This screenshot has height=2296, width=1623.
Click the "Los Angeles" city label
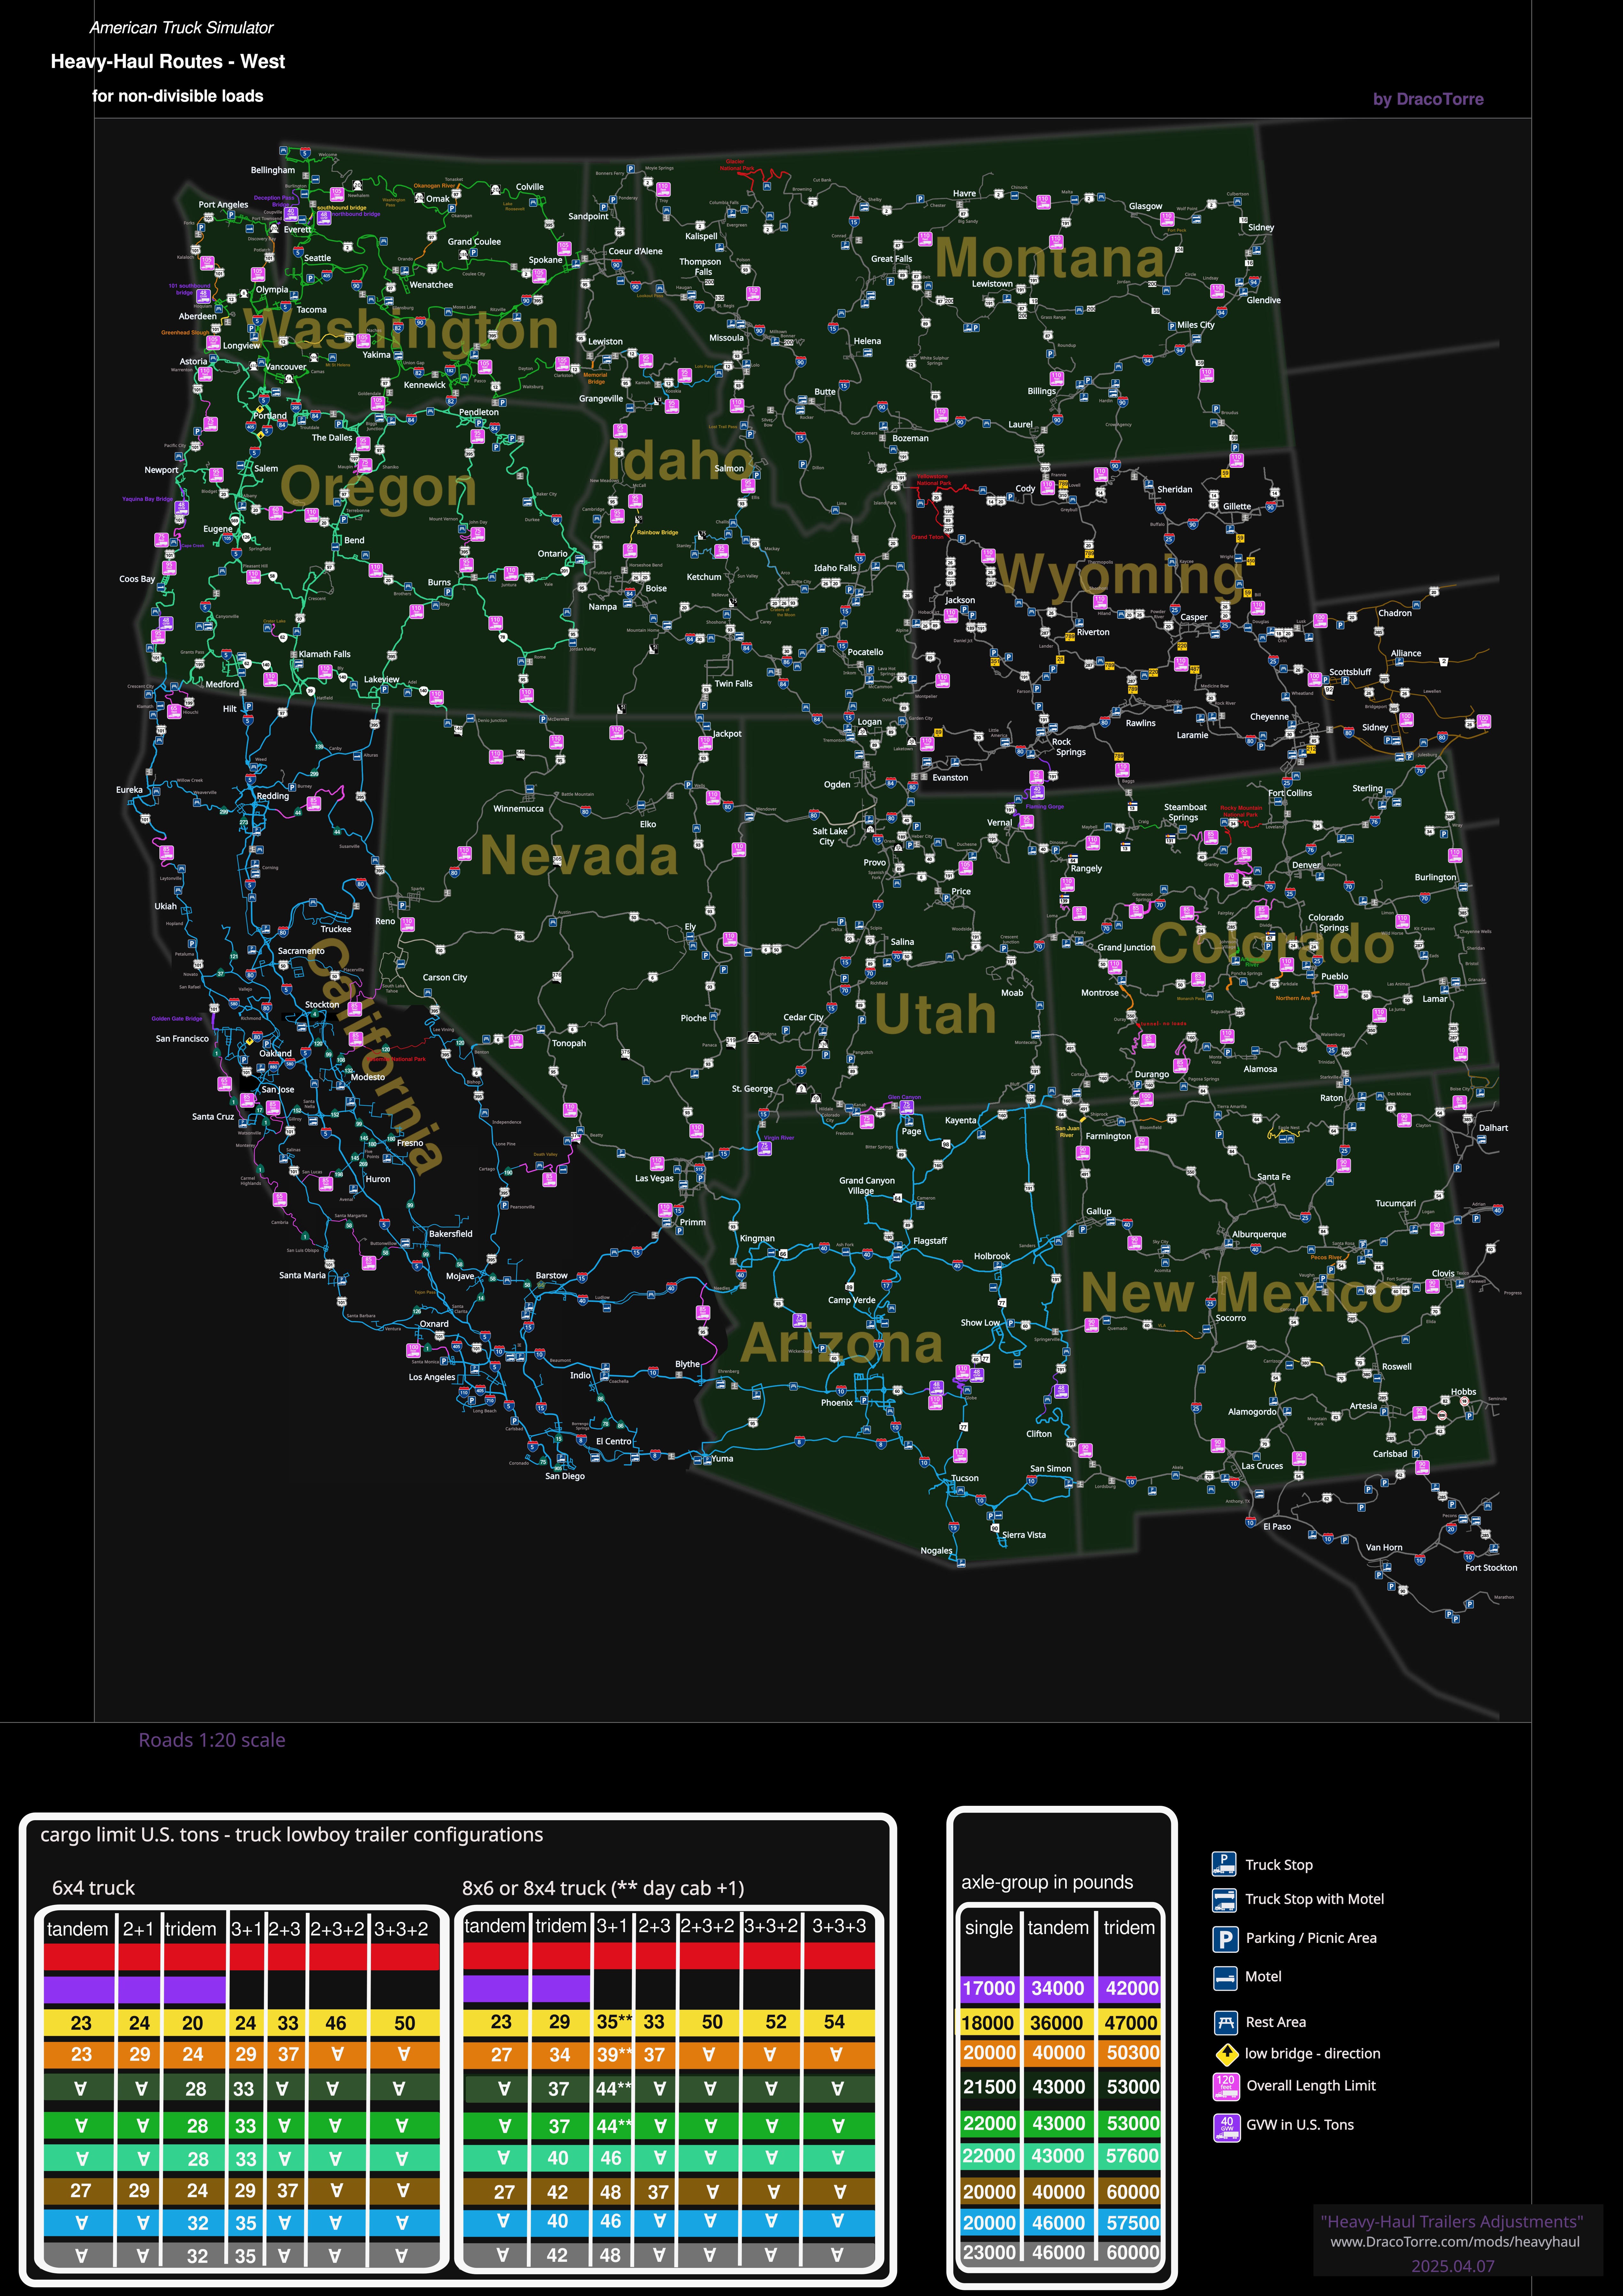[x=432, y=1377]
